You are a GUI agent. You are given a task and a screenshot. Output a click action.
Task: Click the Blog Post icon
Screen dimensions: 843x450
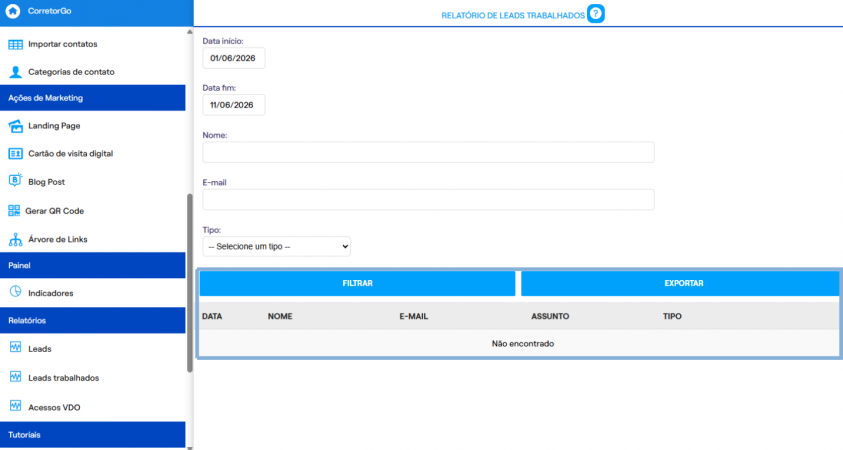click(x=16, y=180)
